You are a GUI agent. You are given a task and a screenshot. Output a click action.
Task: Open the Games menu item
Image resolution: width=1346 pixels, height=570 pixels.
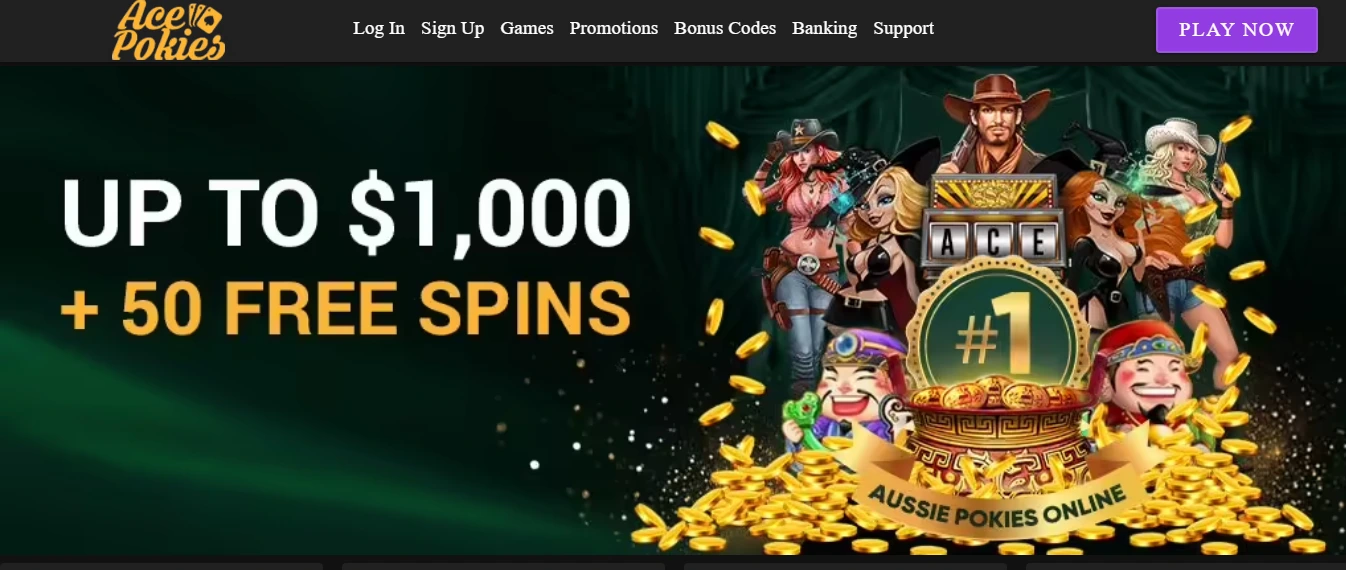527,29
